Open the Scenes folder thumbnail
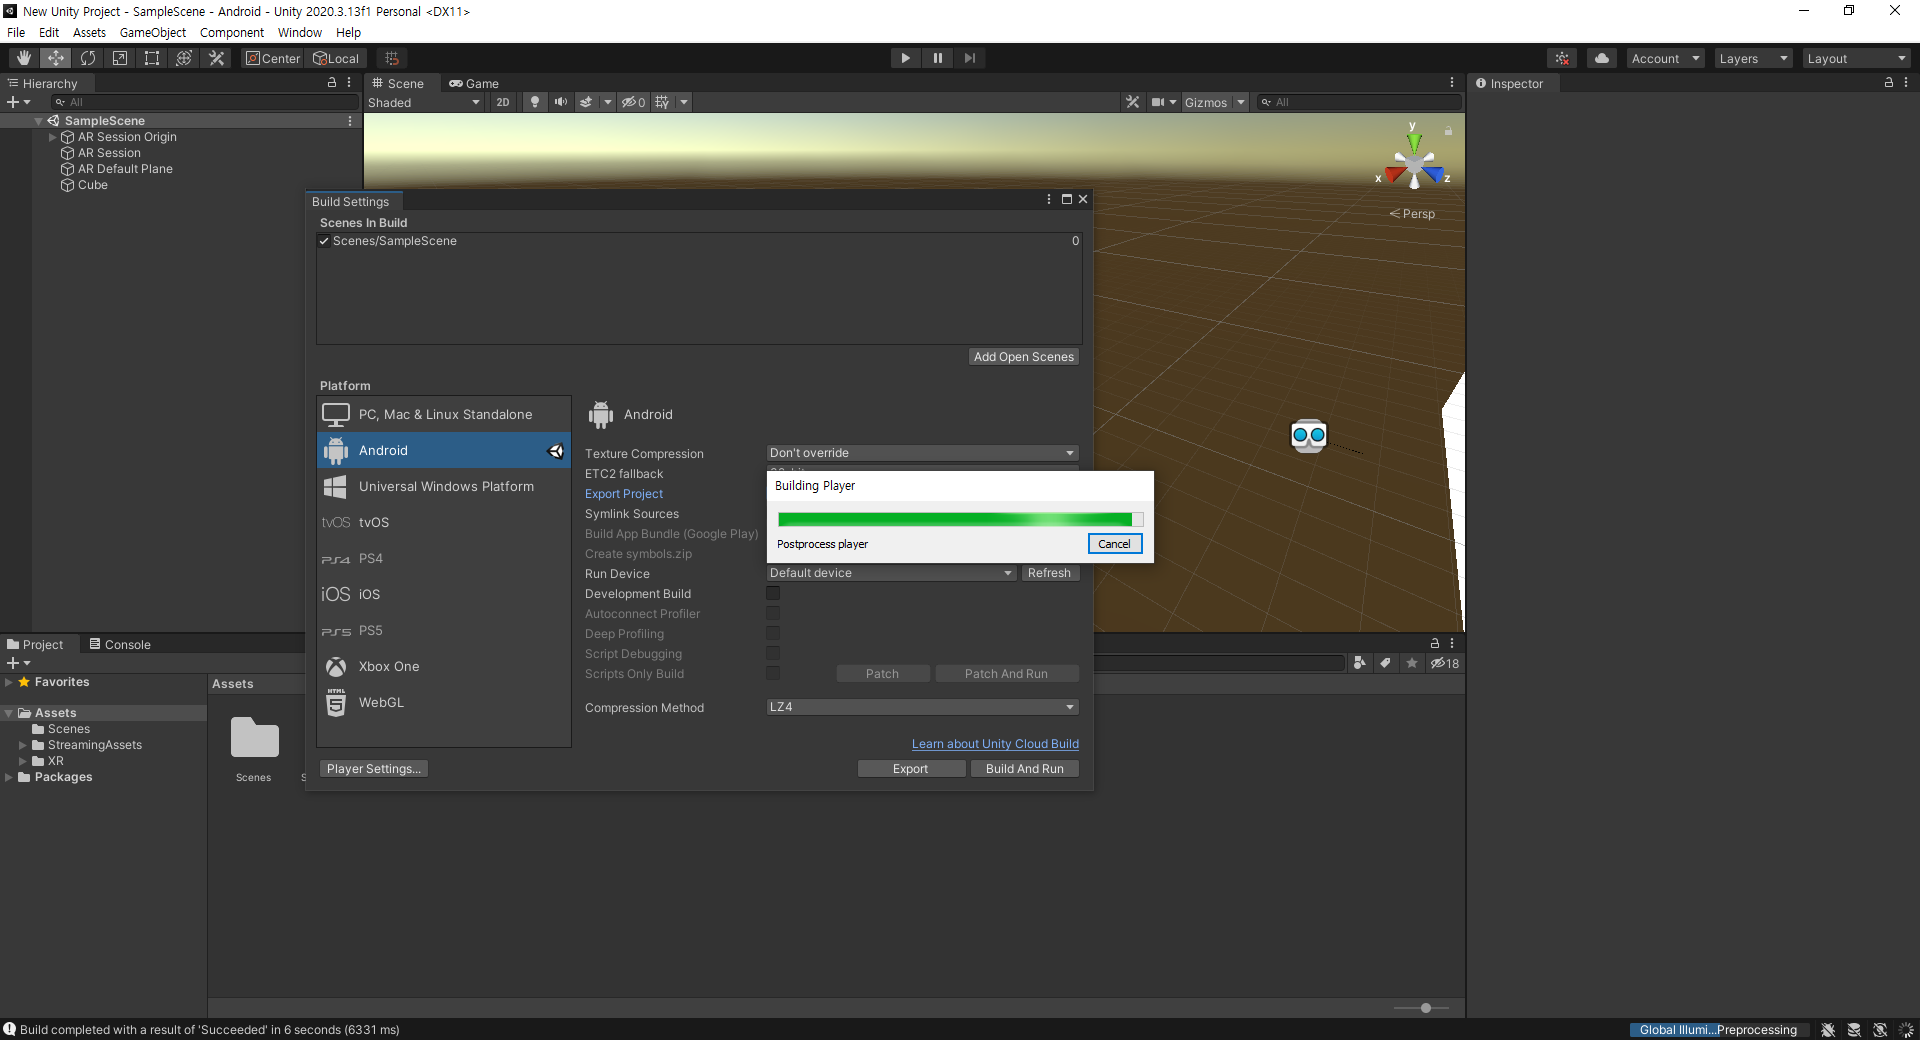 click(x=254, y=738)
